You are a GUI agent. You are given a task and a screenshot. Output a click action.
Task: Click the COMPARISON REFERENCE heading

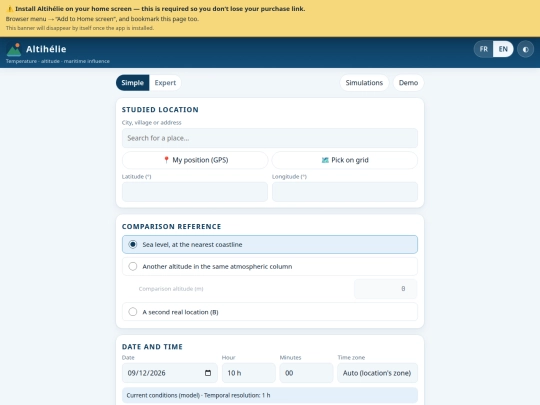172,227
